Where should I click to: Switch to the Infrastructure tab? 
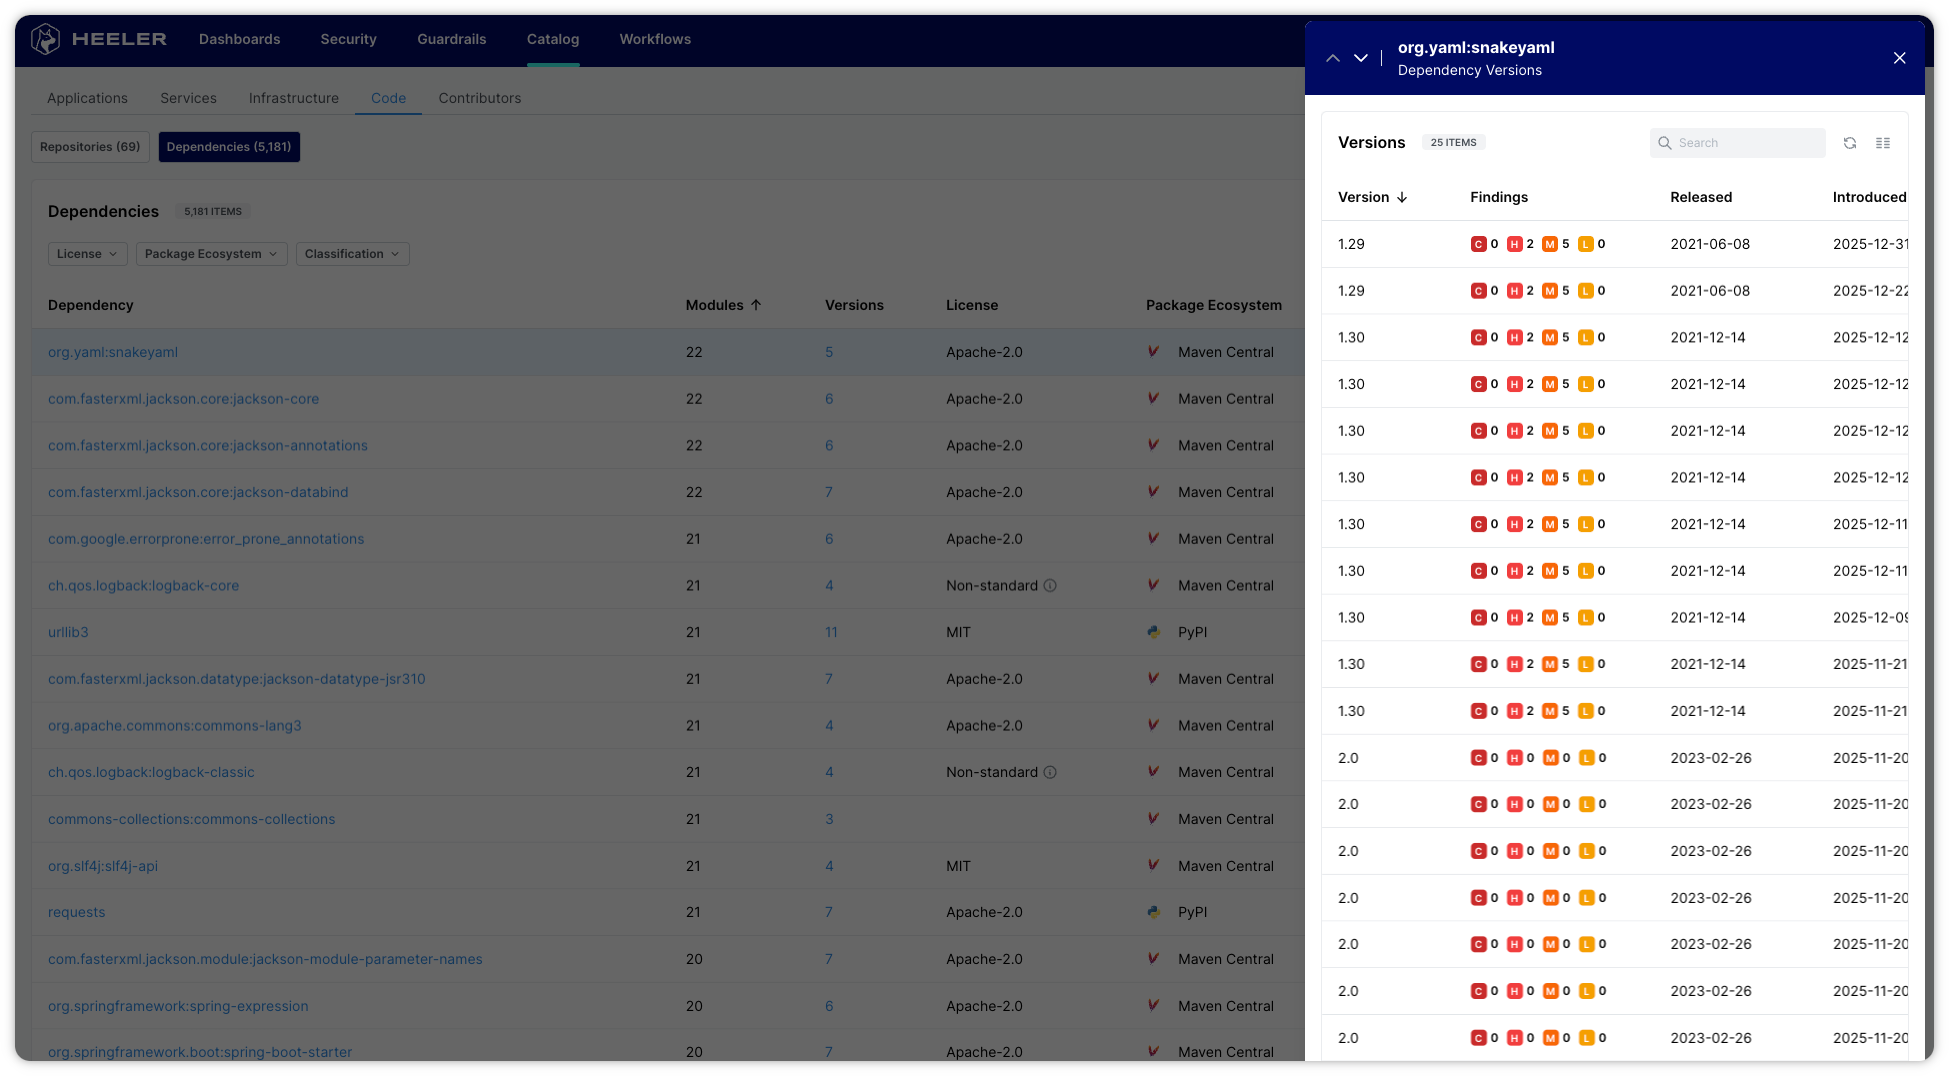point(293,98)
